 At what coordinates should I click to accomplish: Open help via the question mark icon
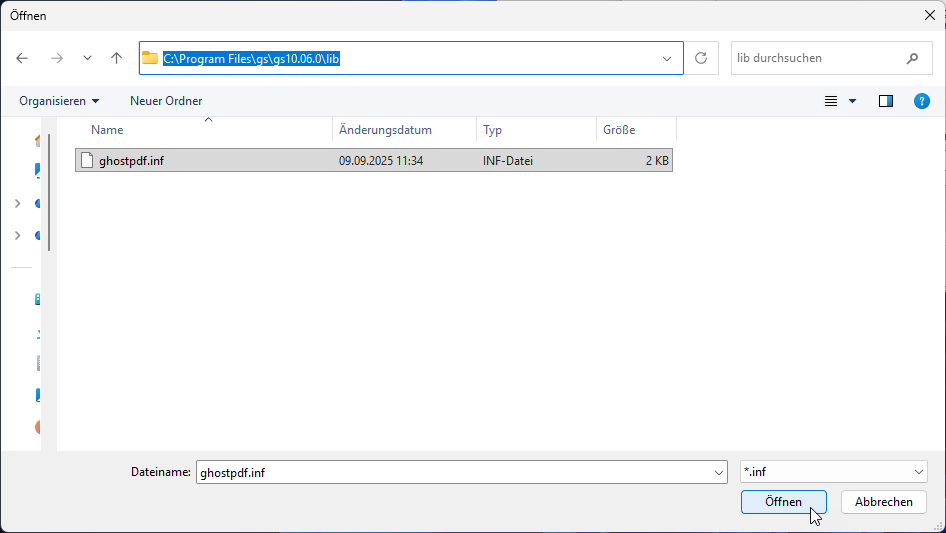pos(922,101)
